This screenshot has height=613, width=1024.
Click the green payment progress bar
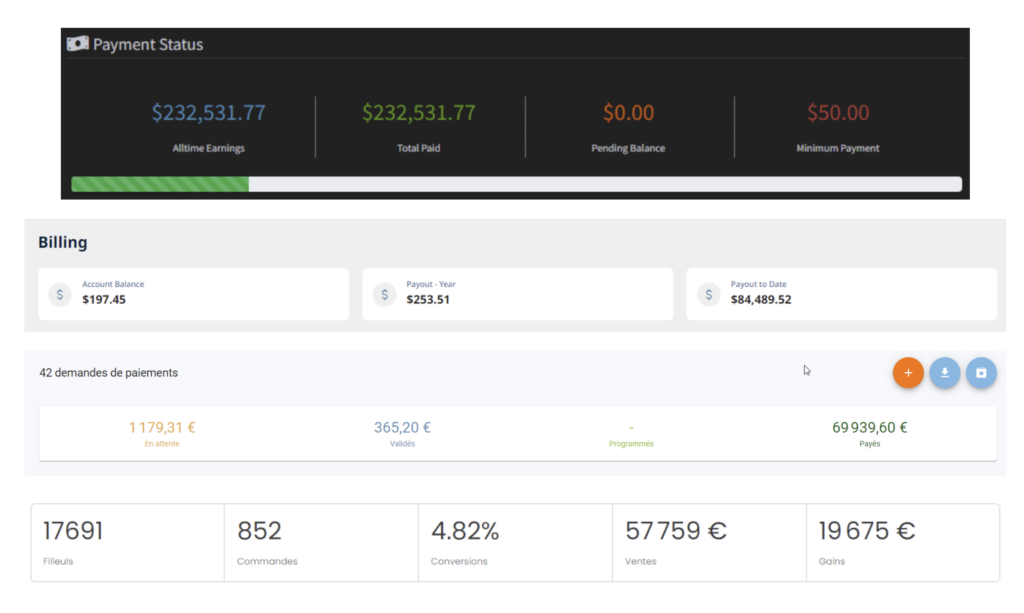[160, 184]
